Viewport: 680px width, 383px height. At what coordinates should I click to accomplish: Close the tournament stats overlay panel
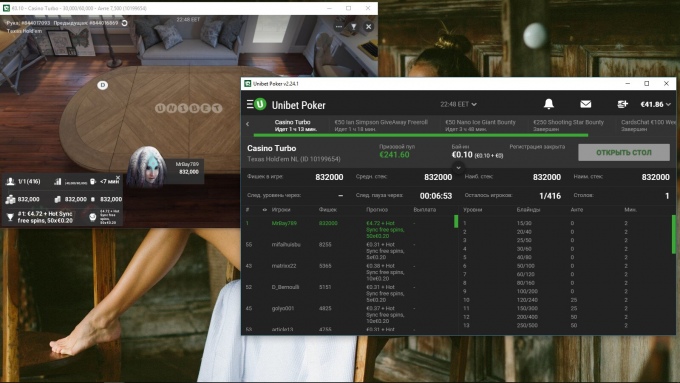[118, 178]
